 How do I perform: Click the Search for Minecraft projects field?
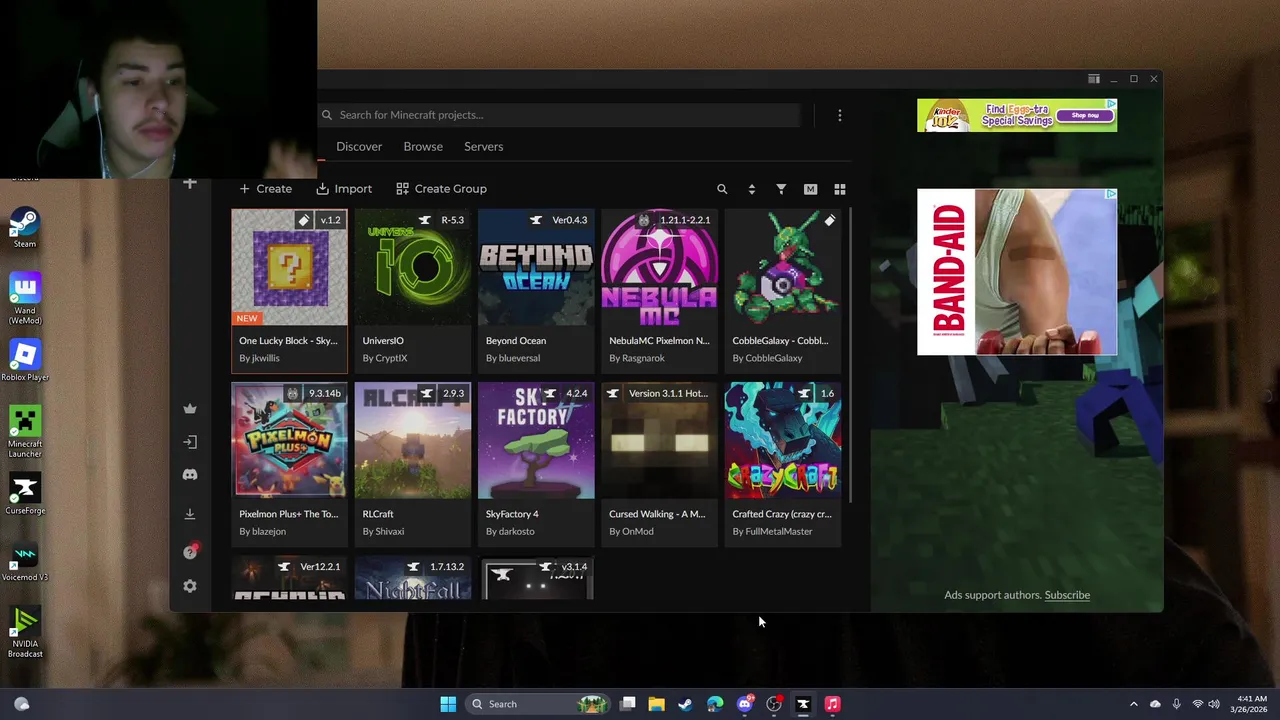560,115
